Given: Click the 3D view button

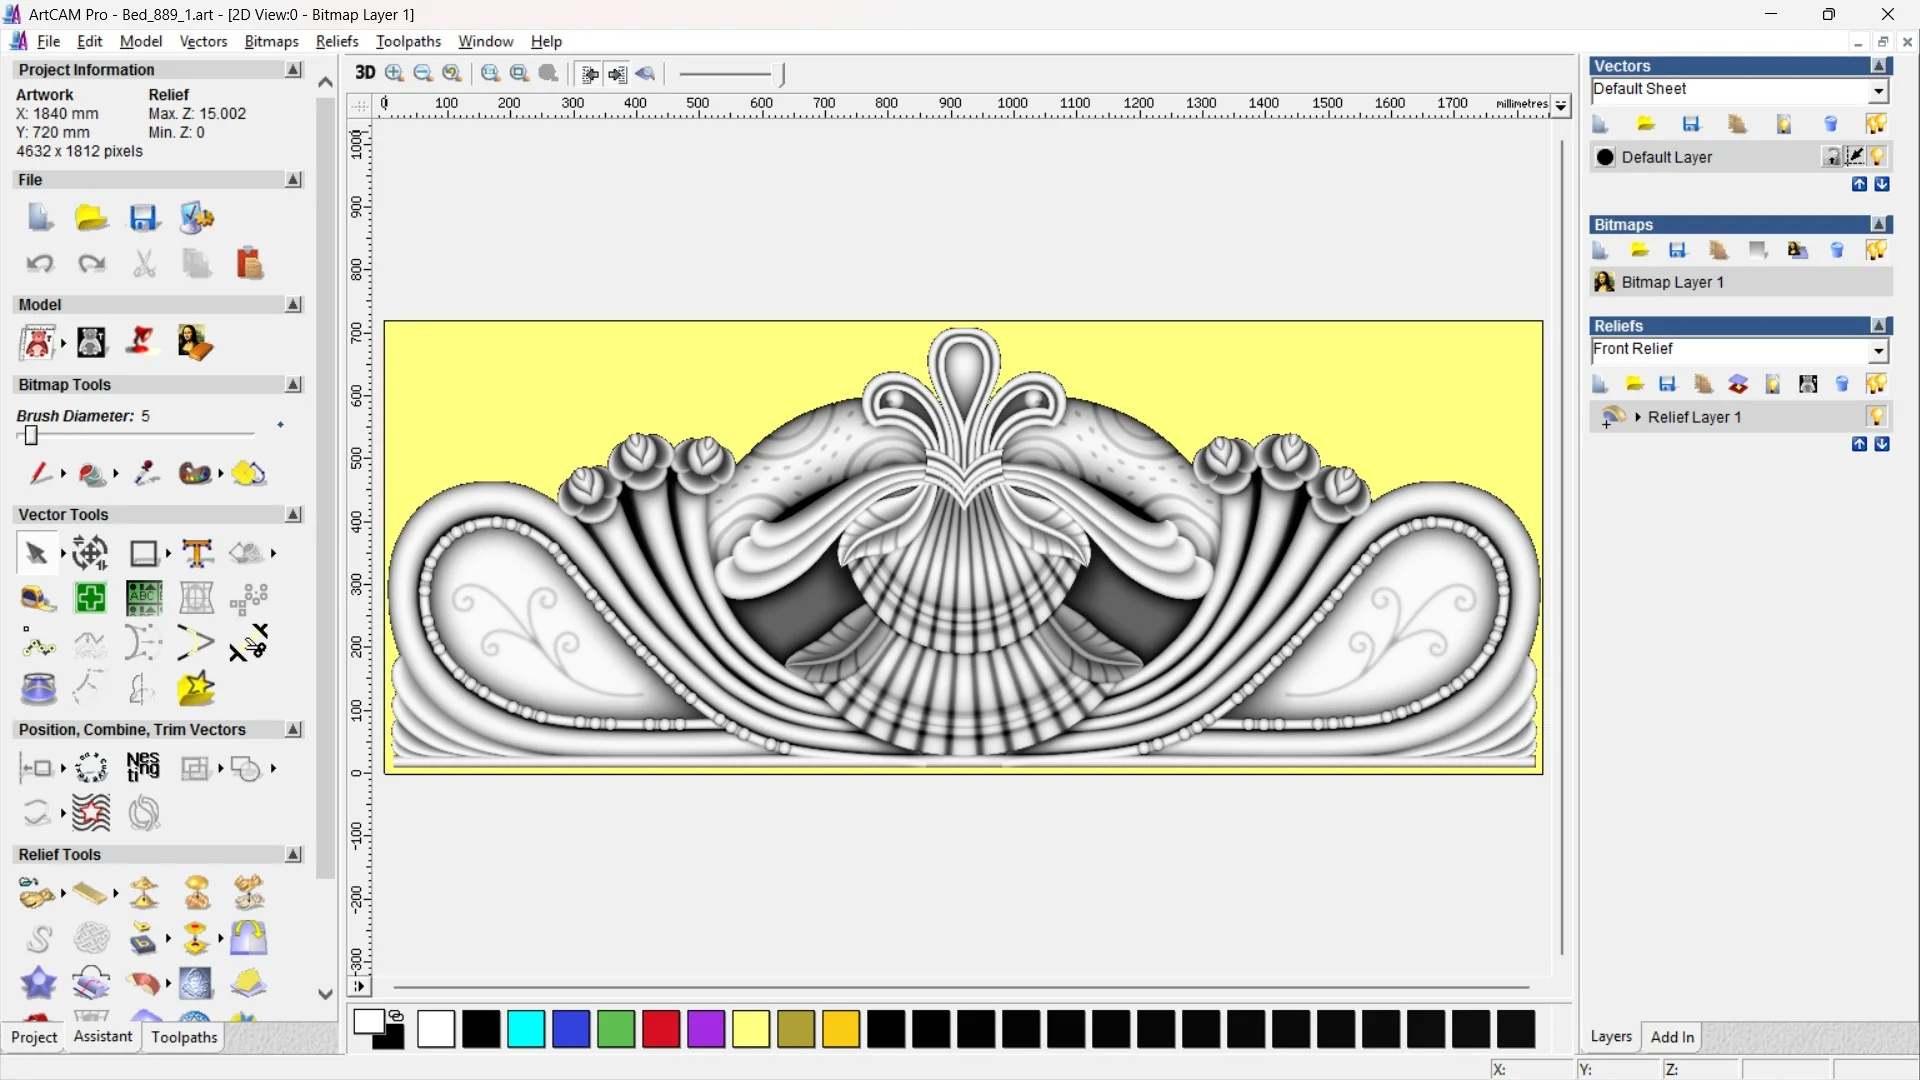Looking at the screenshot, I should [365, 73].
